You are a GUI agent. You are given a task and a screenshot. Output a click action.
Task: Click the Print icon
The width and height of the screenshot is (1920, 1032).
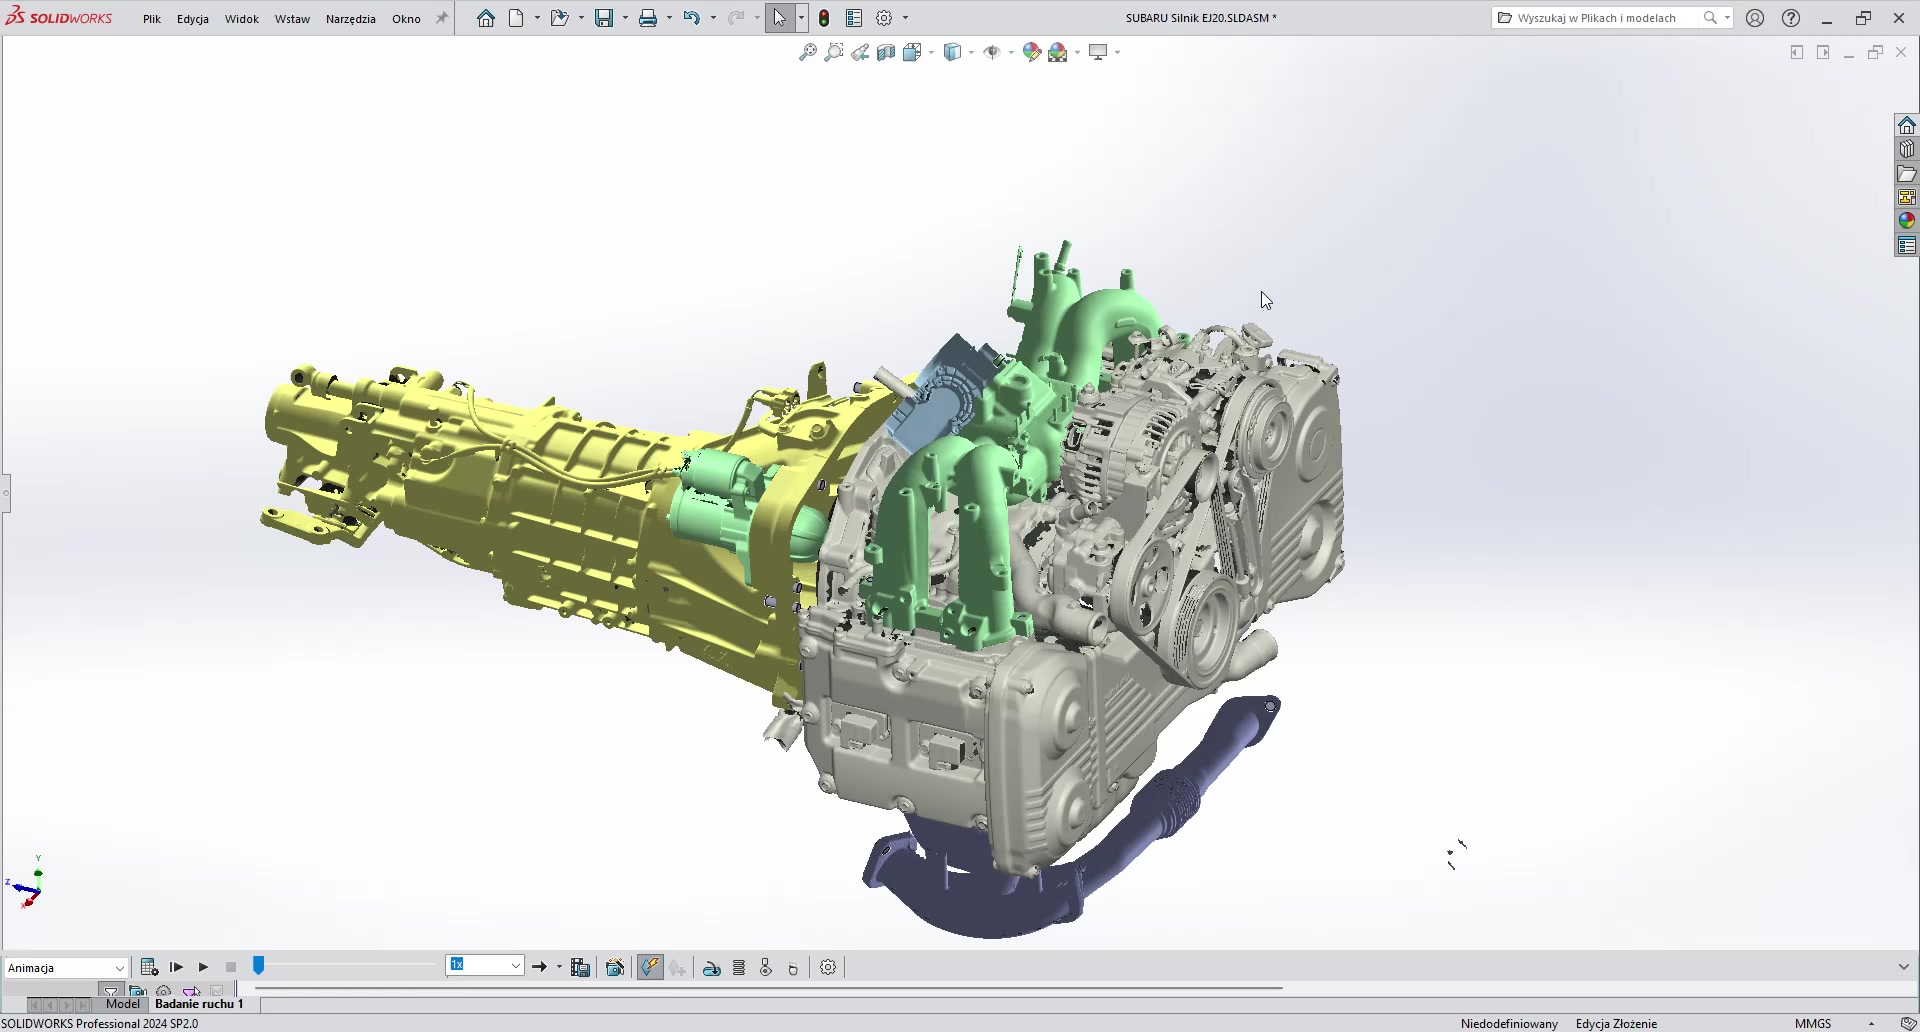click(x=648, y=18)
